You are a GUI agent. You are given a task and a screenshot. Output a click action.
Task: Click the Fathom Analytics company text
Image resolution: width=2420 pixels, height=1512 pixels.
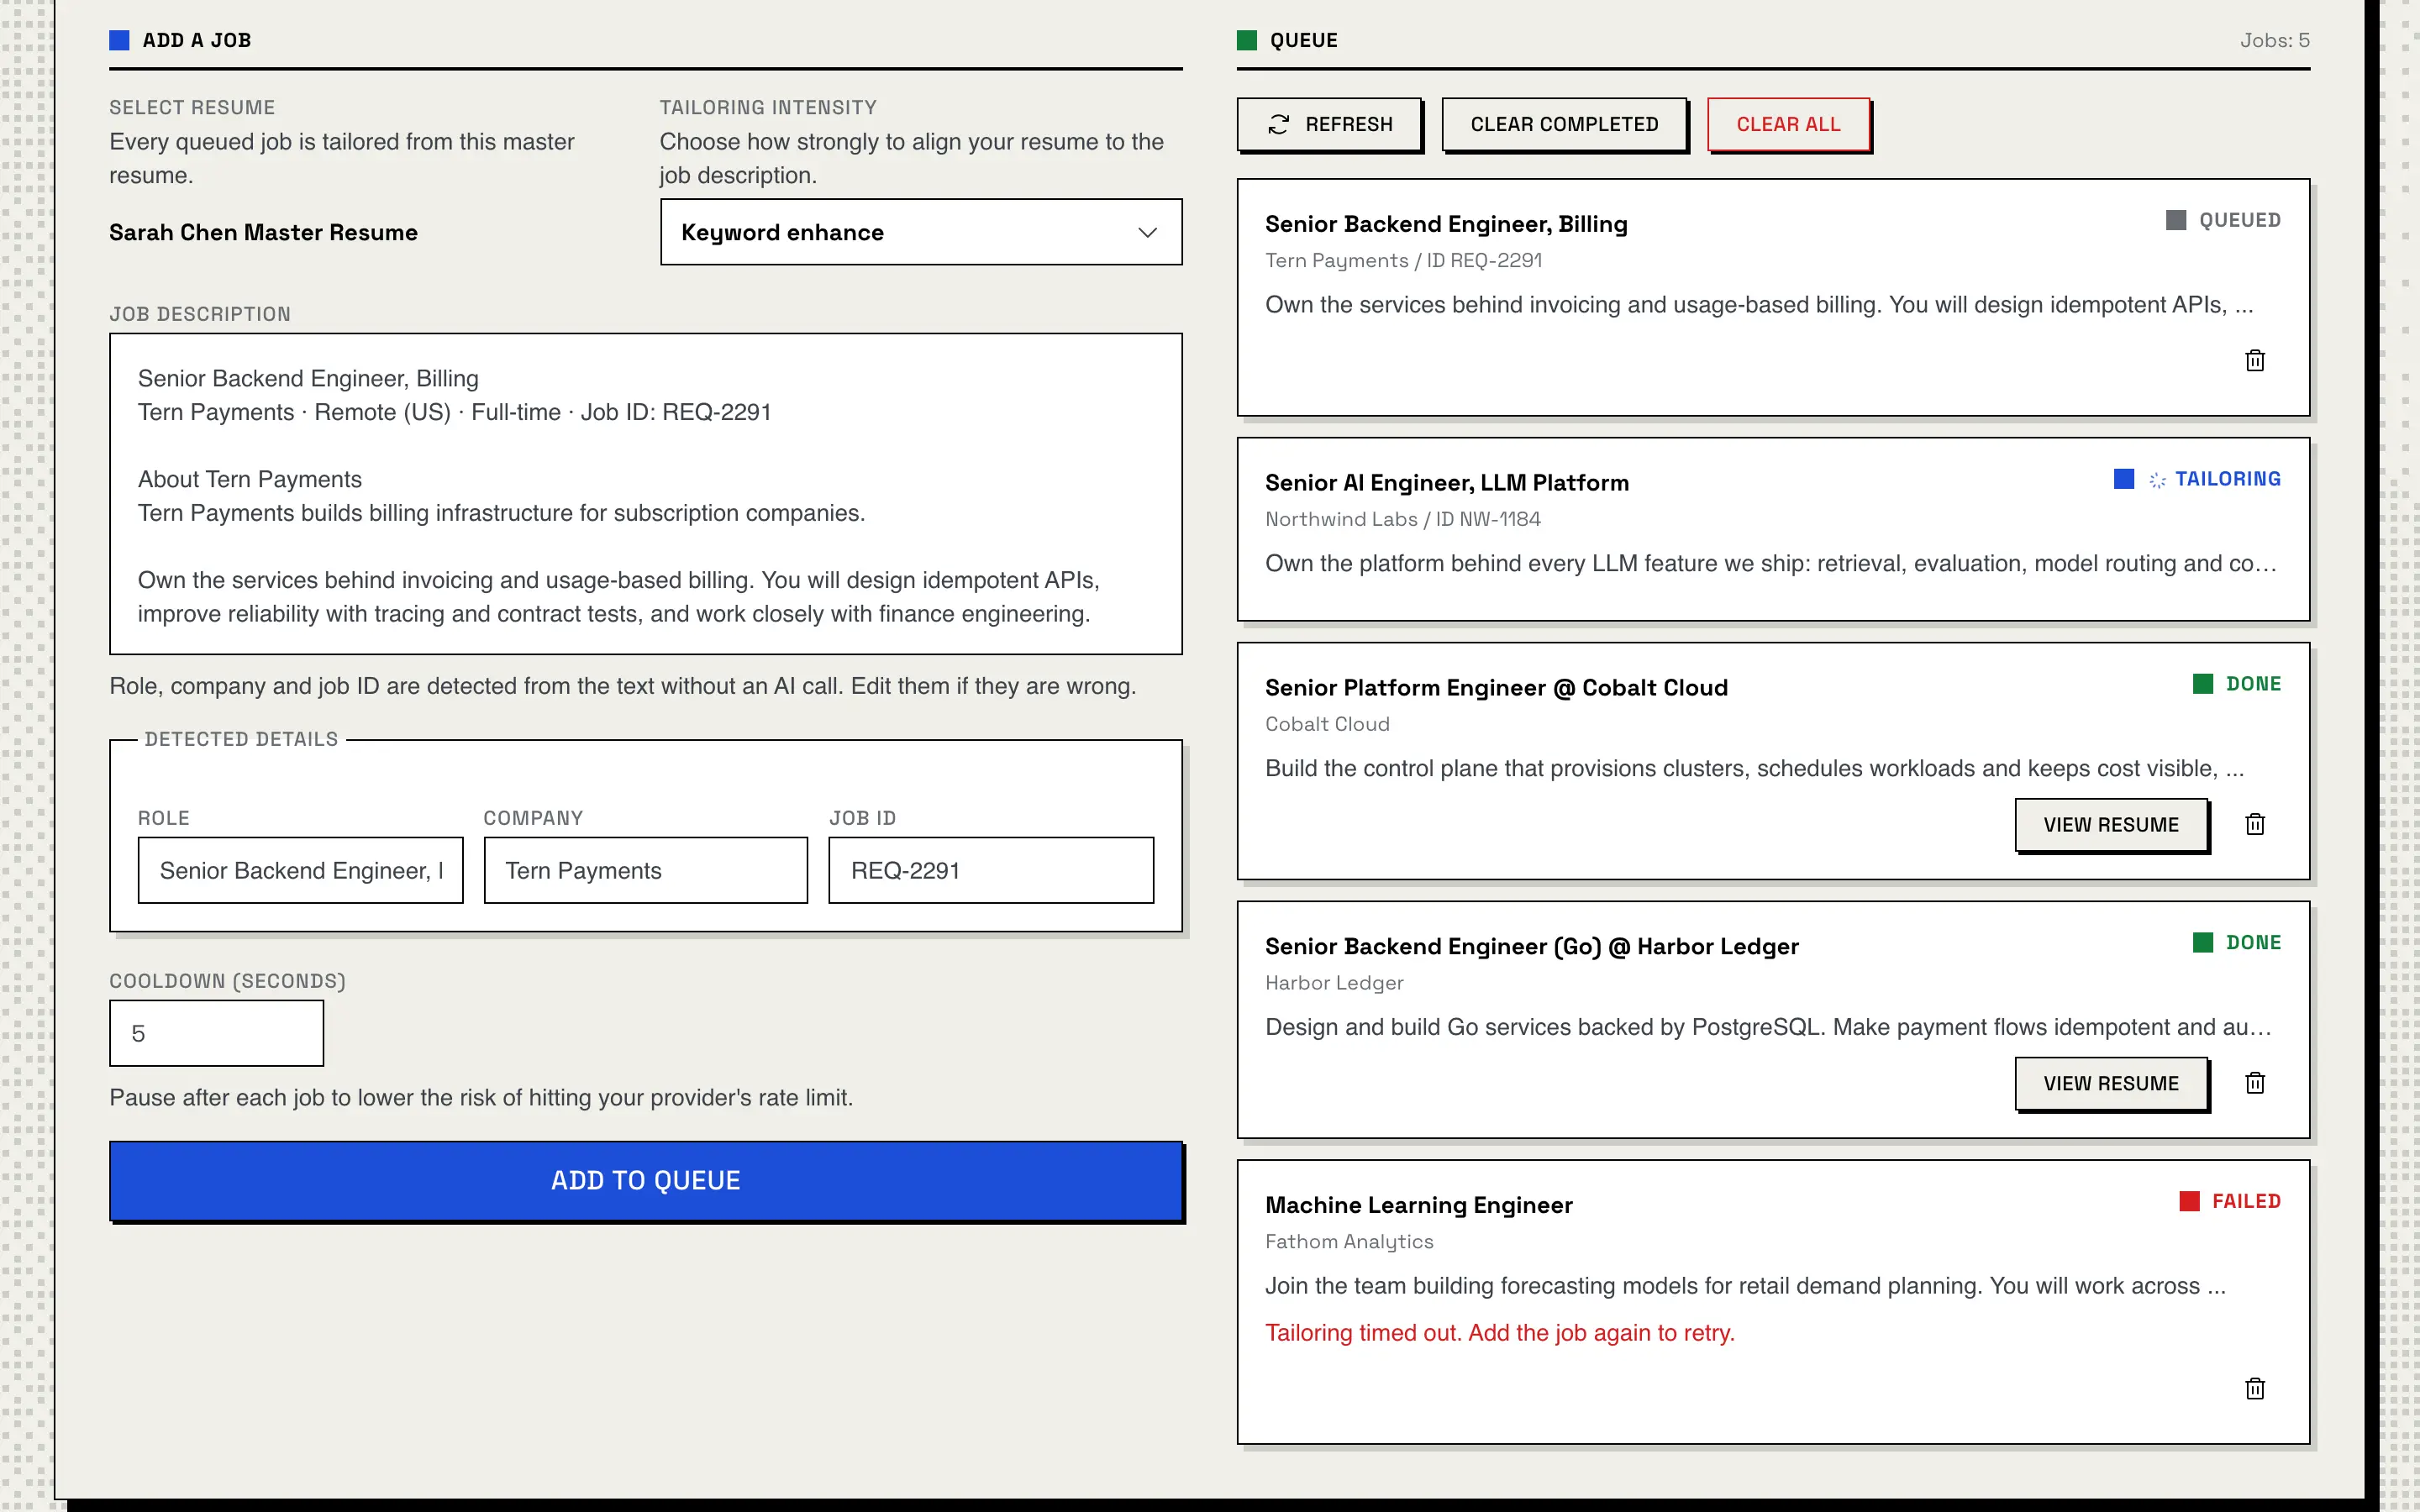coord(1349,1242)
